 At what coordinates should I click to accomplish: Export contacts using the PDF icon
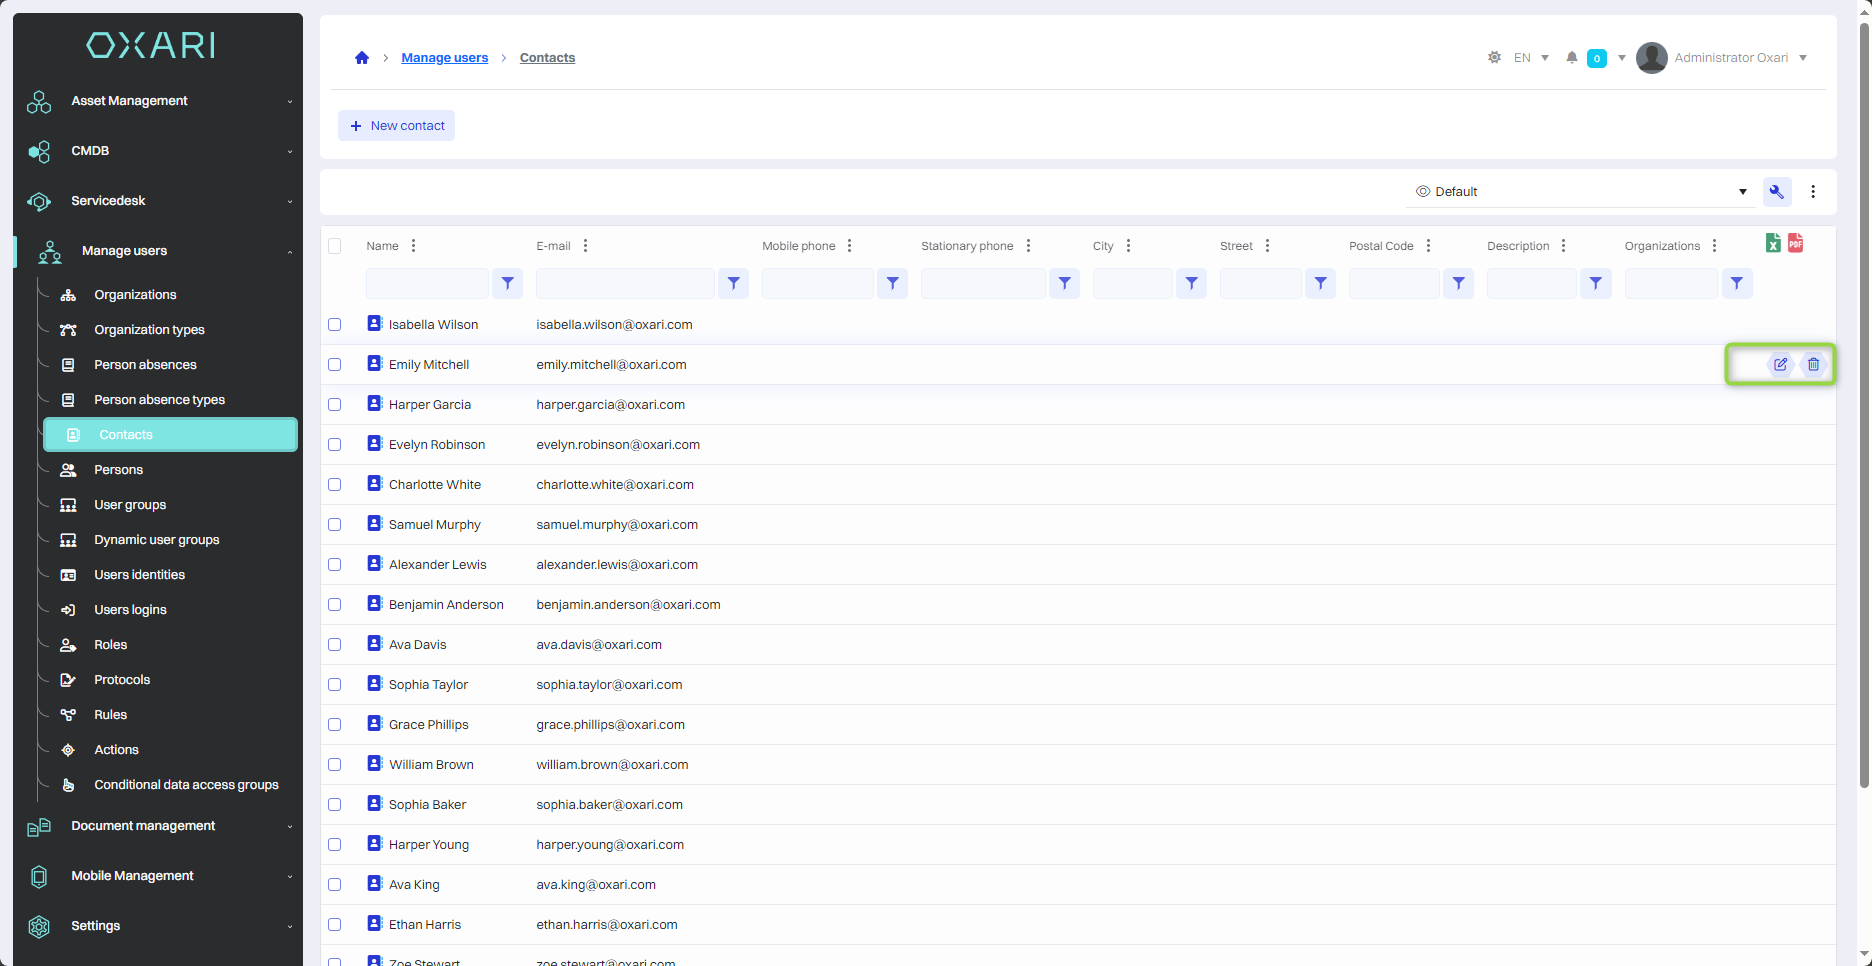[x=1796, y=243]
